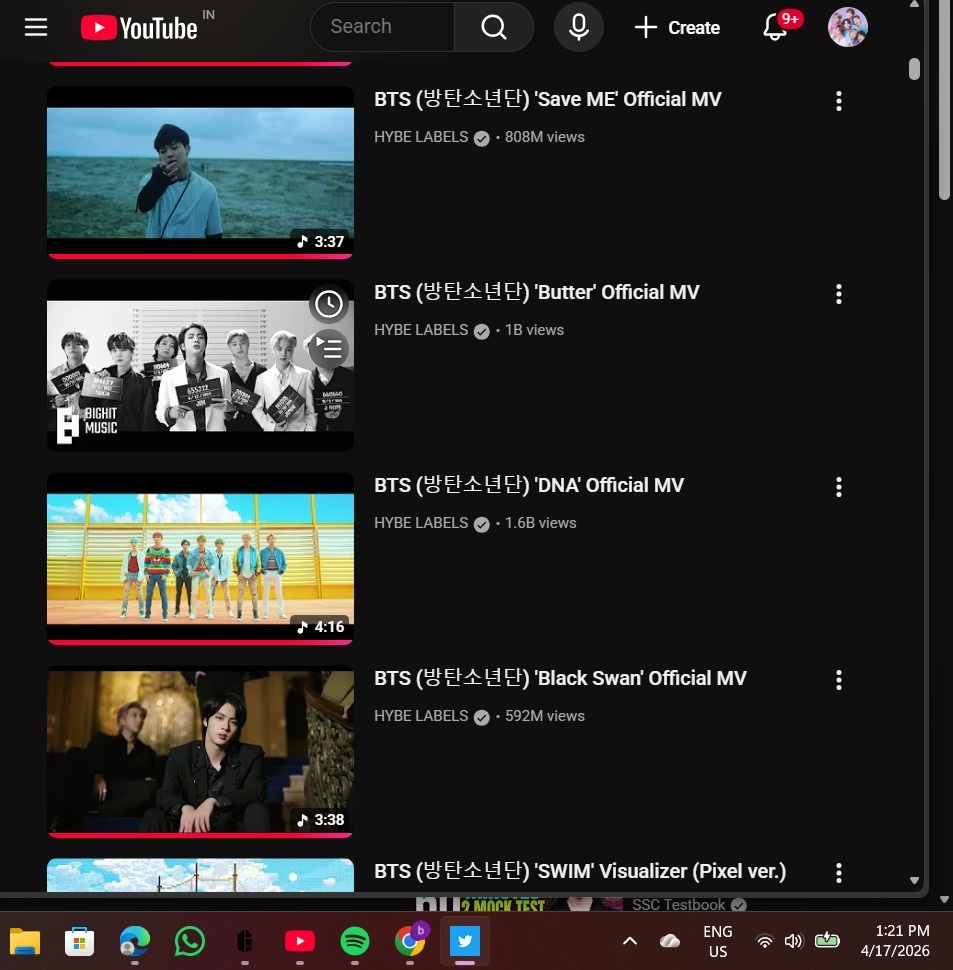This screenshot has height=970, width=953.
Task: Click the playlist panel scrollbar thumb
Action: pyautogui.click(x=915, y=69)
